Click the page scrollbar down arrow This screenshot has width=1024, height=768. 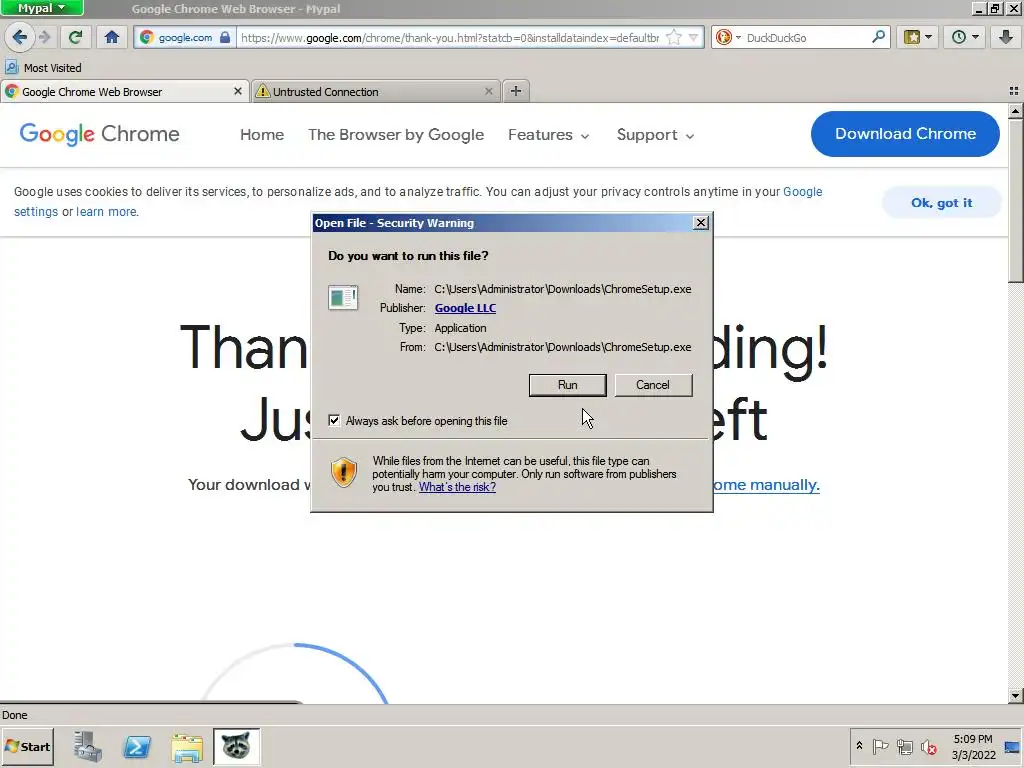click(x=1016, y=696)
